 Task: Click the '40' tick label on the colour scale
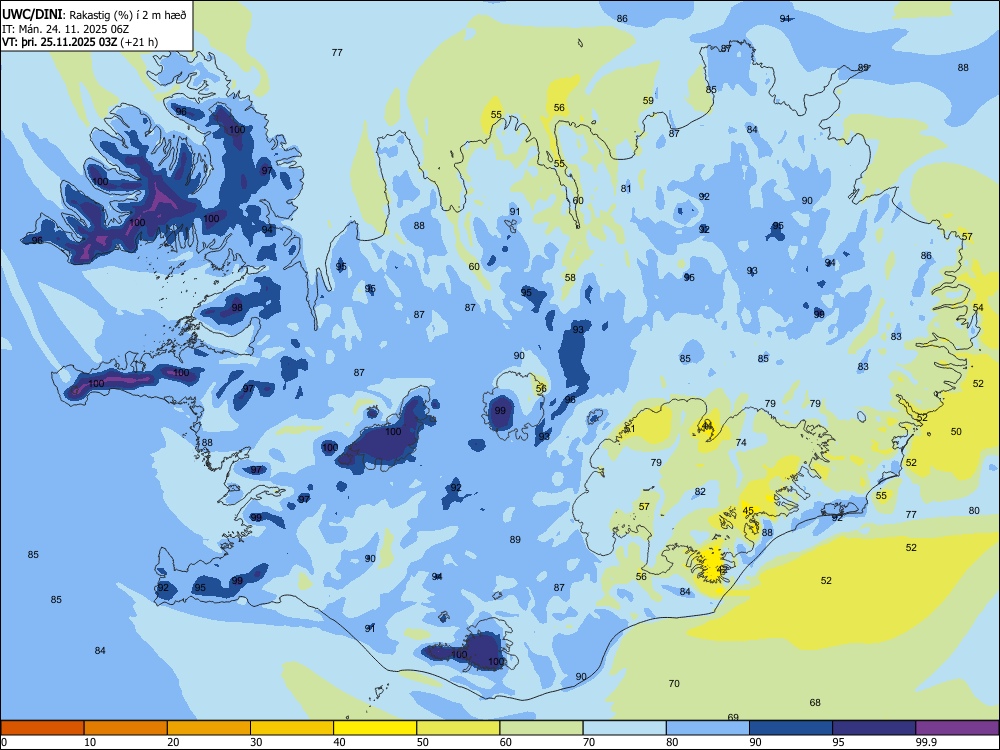339,742
